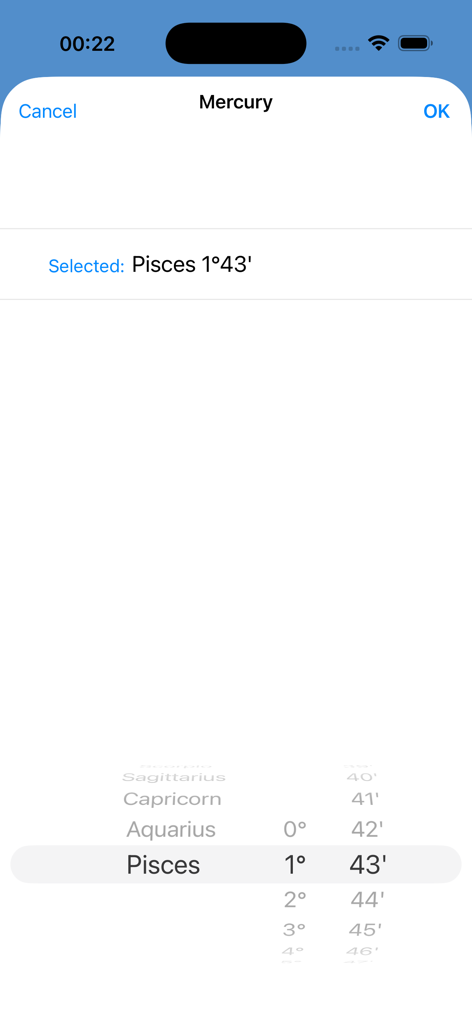Tap the selected Pisces row
472x1024 pixels.
point(163,865)
